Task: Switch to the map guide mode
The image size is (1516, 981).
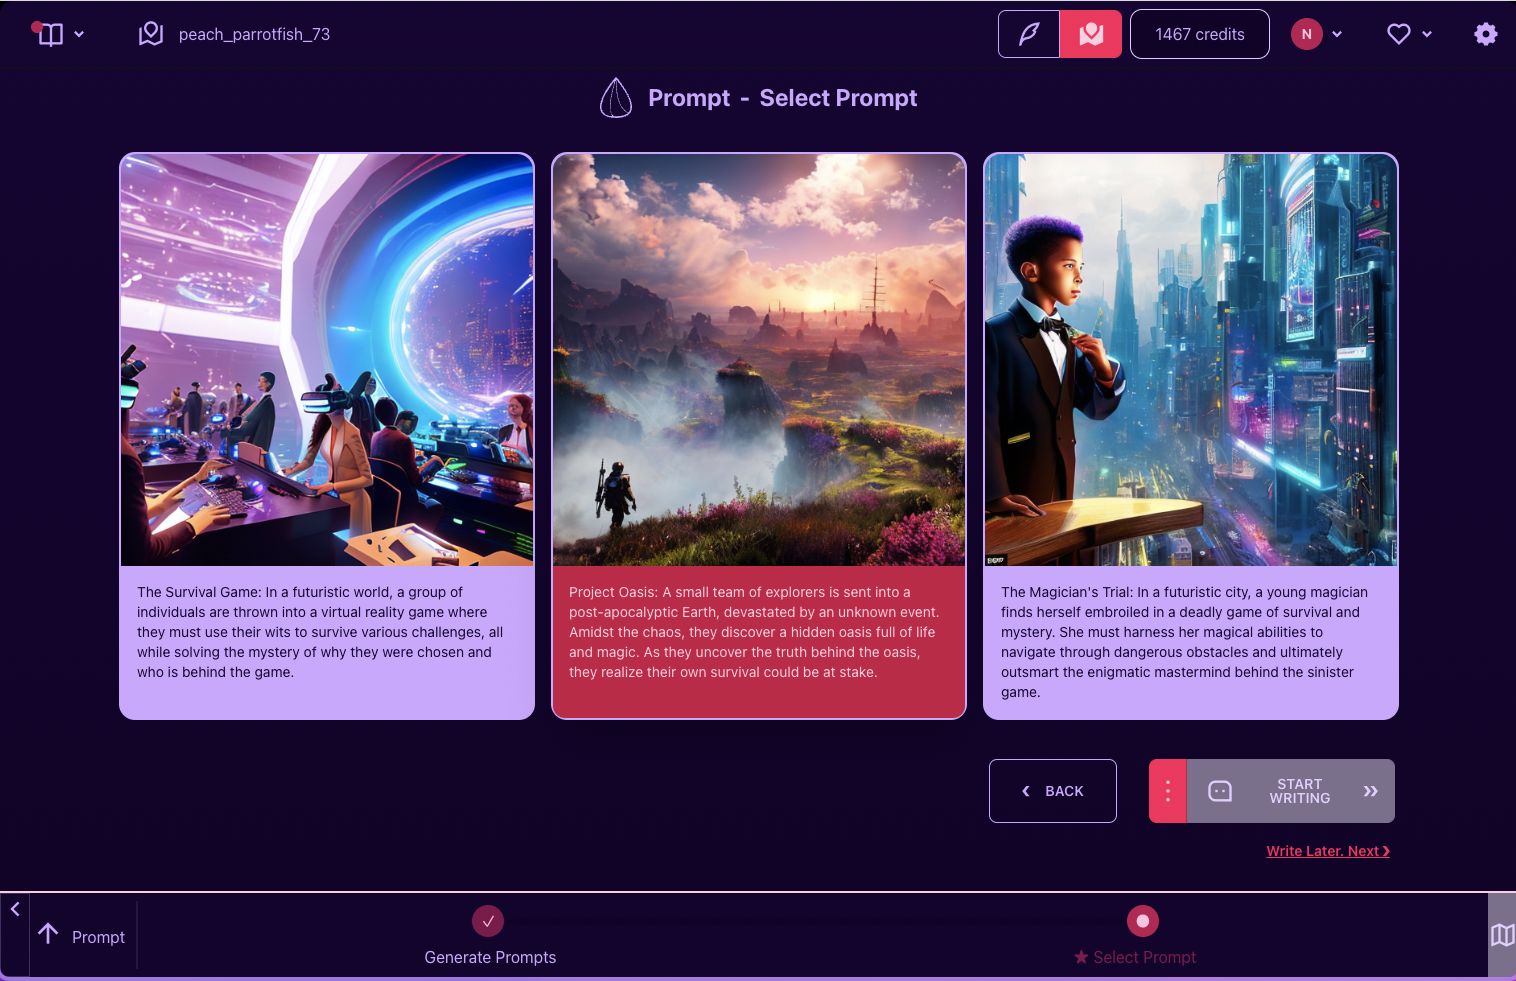Action: coord(1091,34)
